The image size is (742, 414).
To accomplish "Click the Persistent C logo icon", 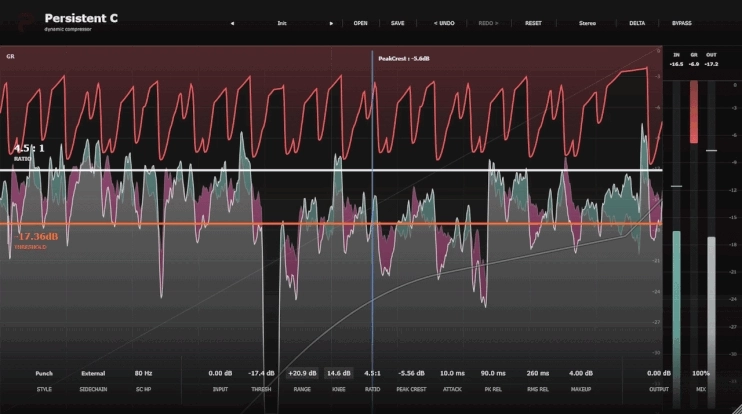I will point(26,22).
